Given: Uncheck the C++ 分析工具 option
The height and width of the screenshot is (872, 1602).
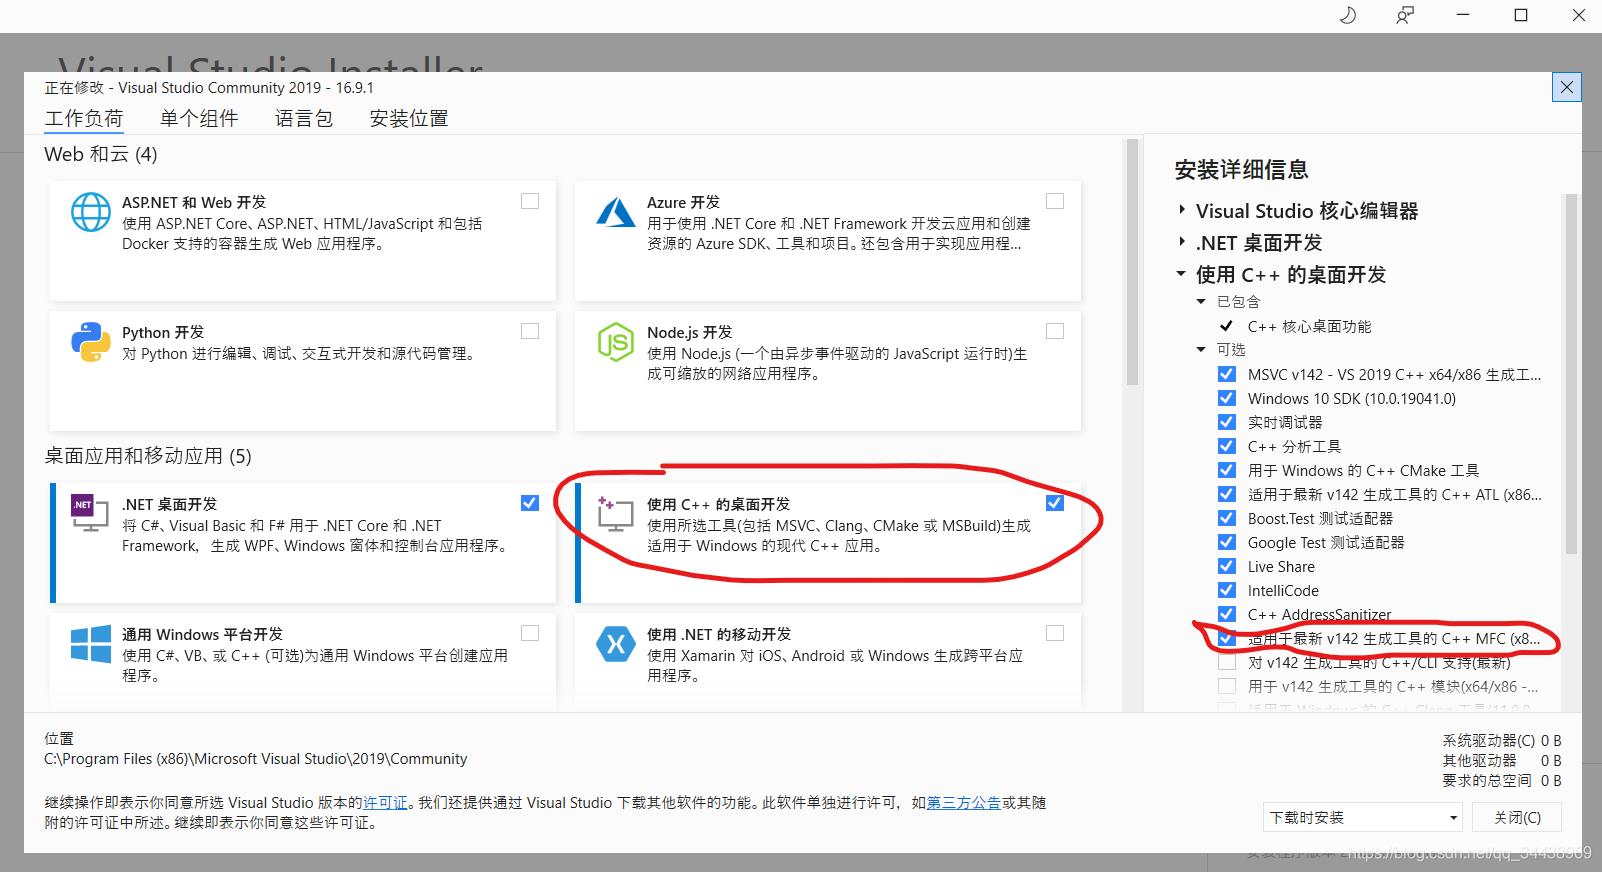Looking at the screenshot, I should pos(1227,446).
